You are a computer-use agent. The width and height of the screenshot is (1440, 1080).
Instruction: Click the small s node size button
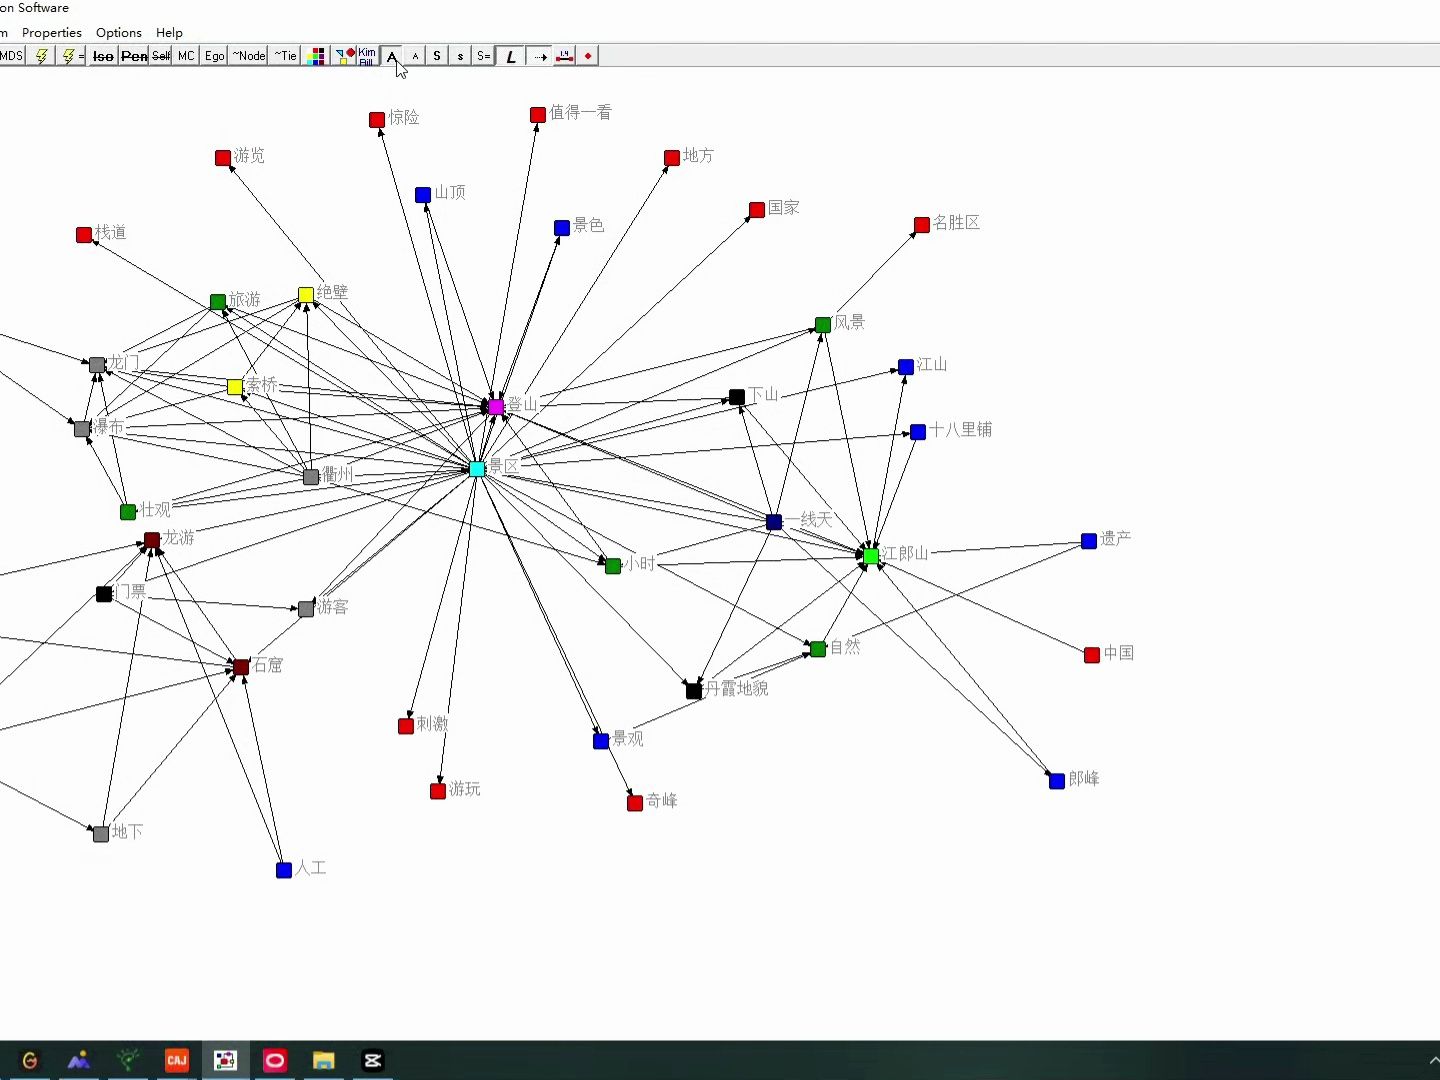(x=460, y=56)
